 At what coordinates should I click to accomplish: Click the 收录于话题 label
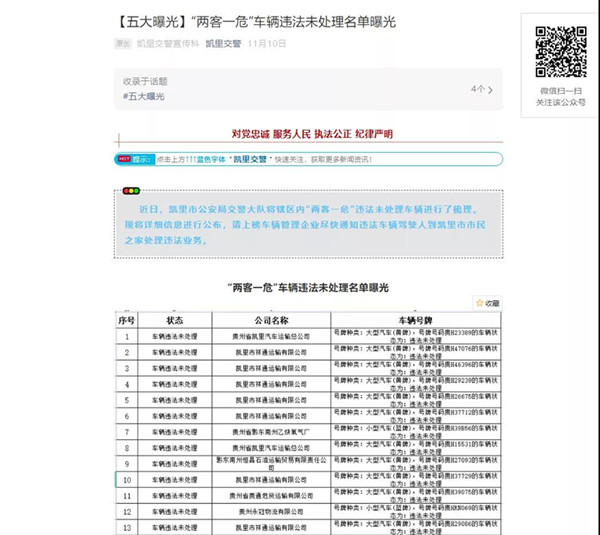coord(145,81)
